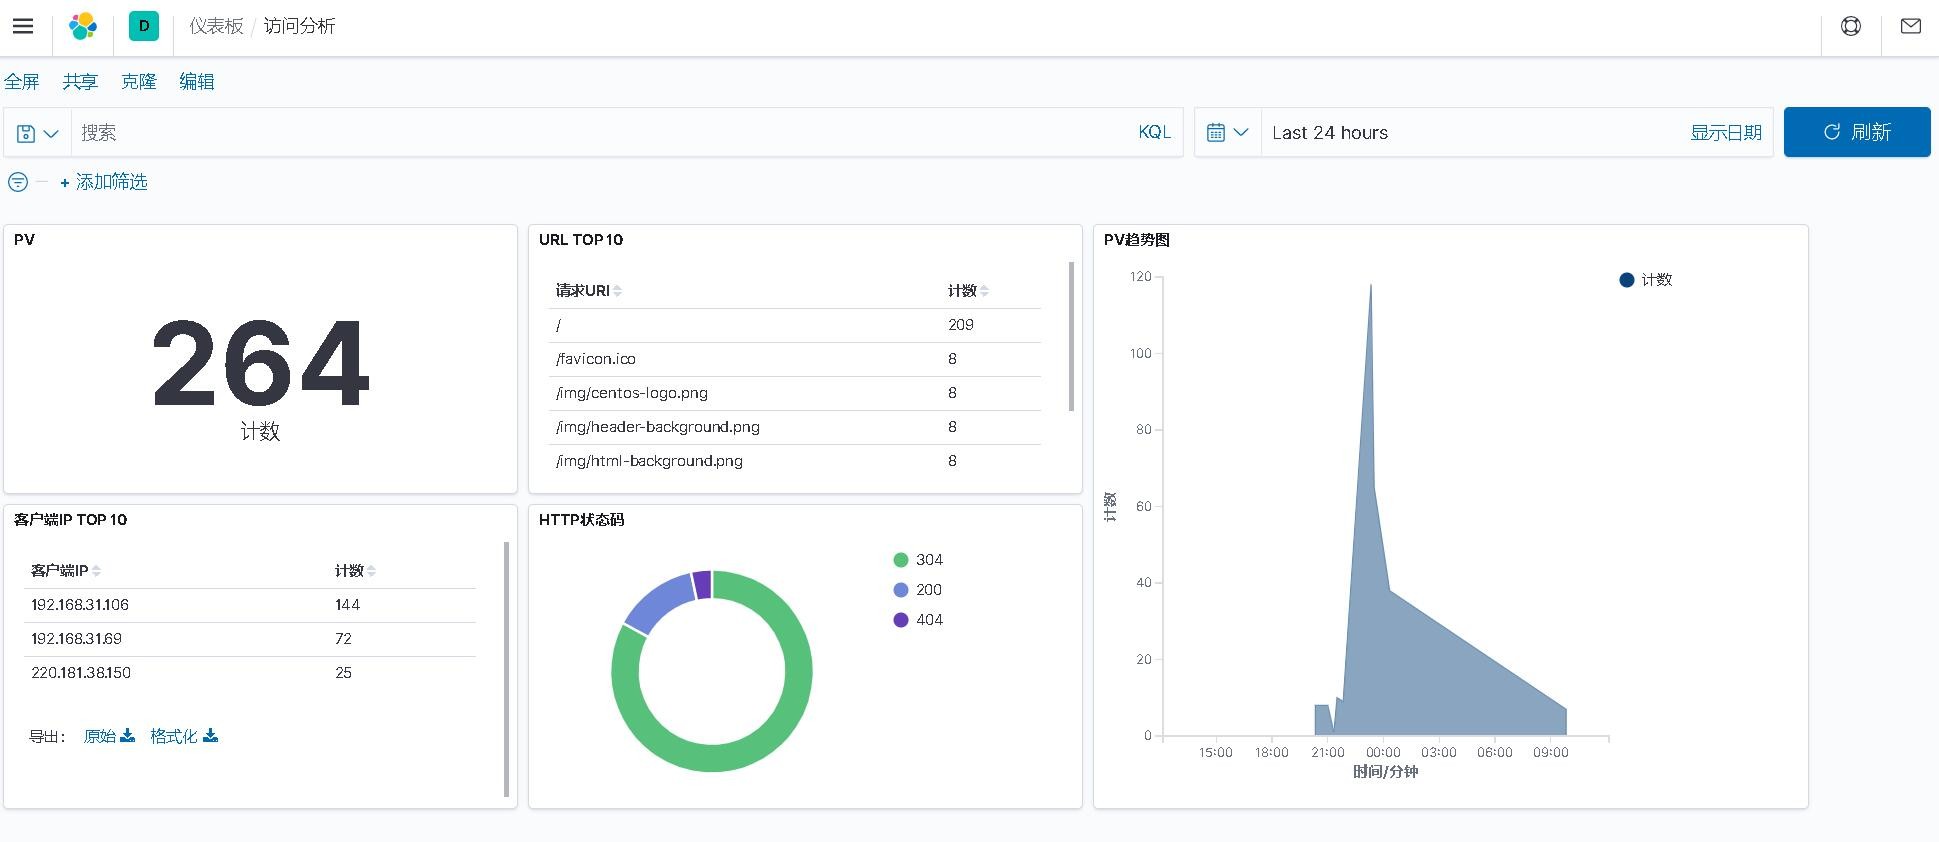Toggle the 404 status legend item
The height and width of the screenshot is (842, 1939).
coord(918,620)
